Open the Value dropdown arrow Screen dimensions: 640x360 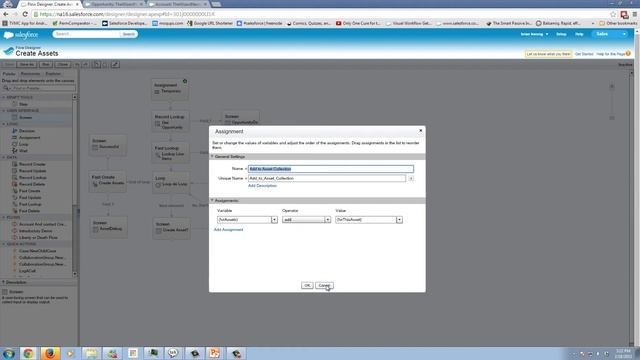point(399,220)
